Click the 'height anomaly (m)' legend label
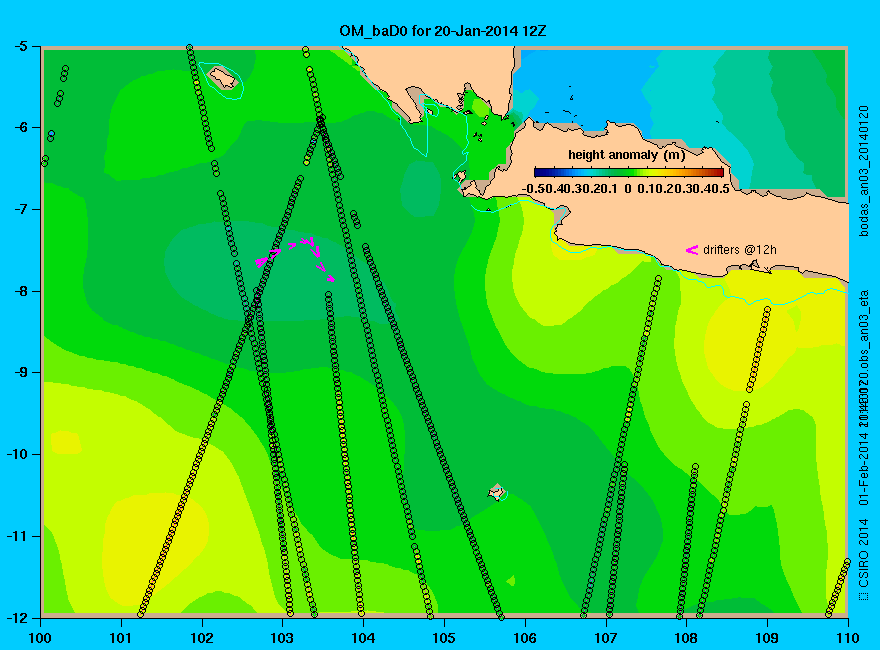880x650 pixels. 626,154
